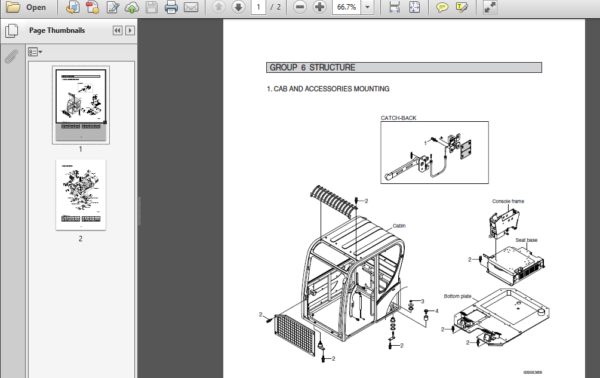Click the email envelope icon

point(191,7)
